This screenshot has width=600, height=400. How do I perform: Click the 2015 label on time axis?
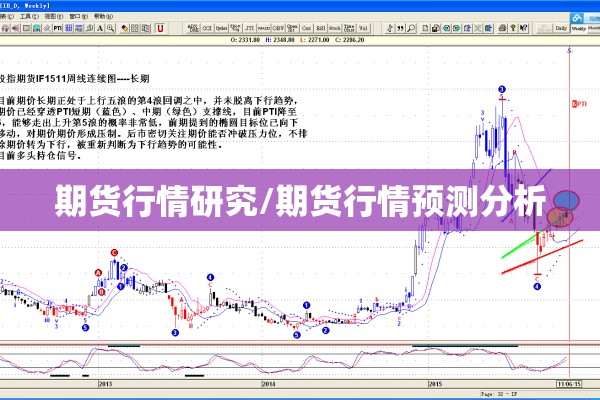tap(436, 384)
